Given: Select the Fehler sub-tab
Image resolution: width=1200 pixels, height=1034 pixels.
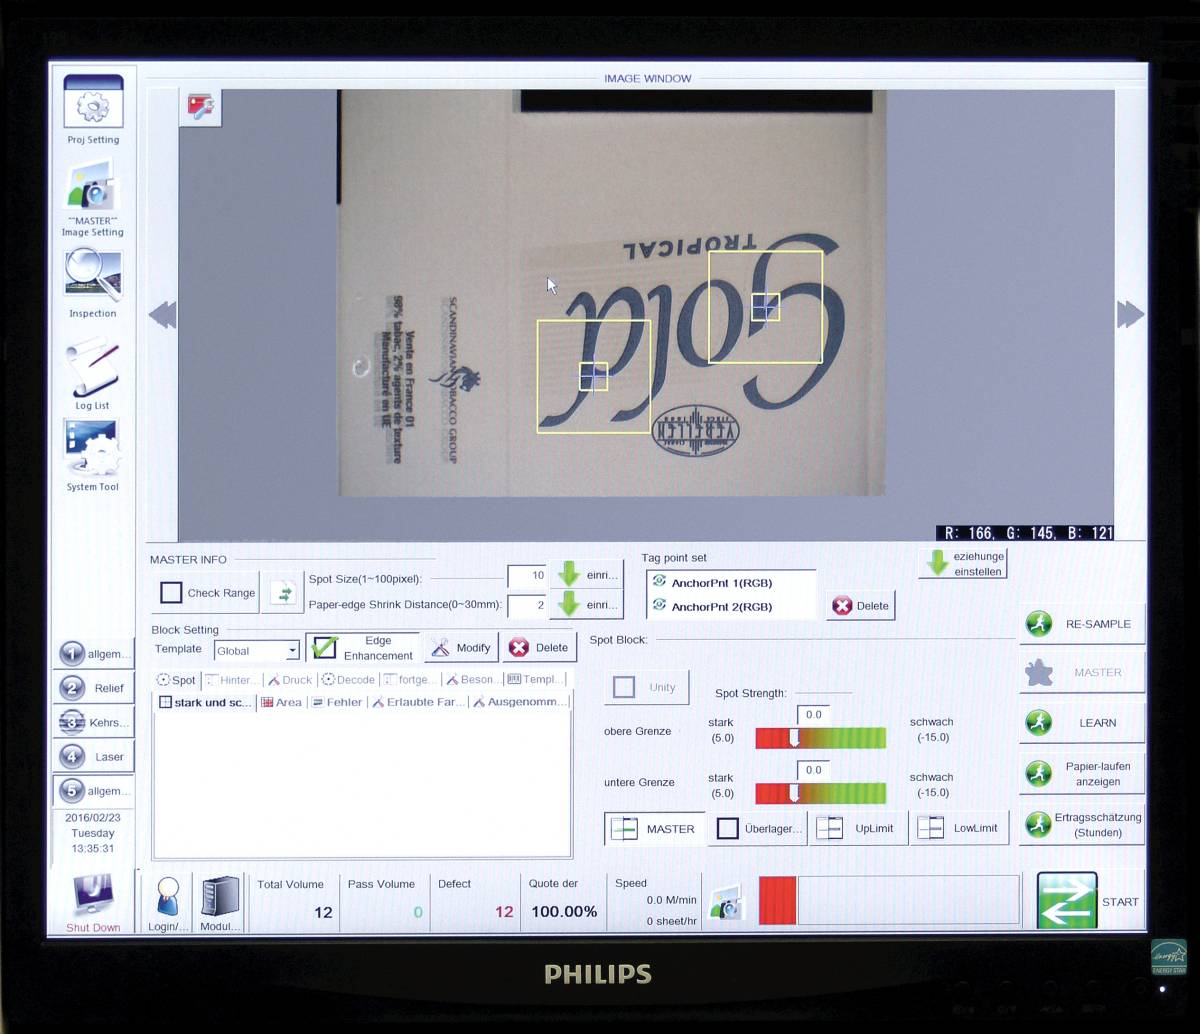Looking at the screenshot, I should (x=337, y=702).
